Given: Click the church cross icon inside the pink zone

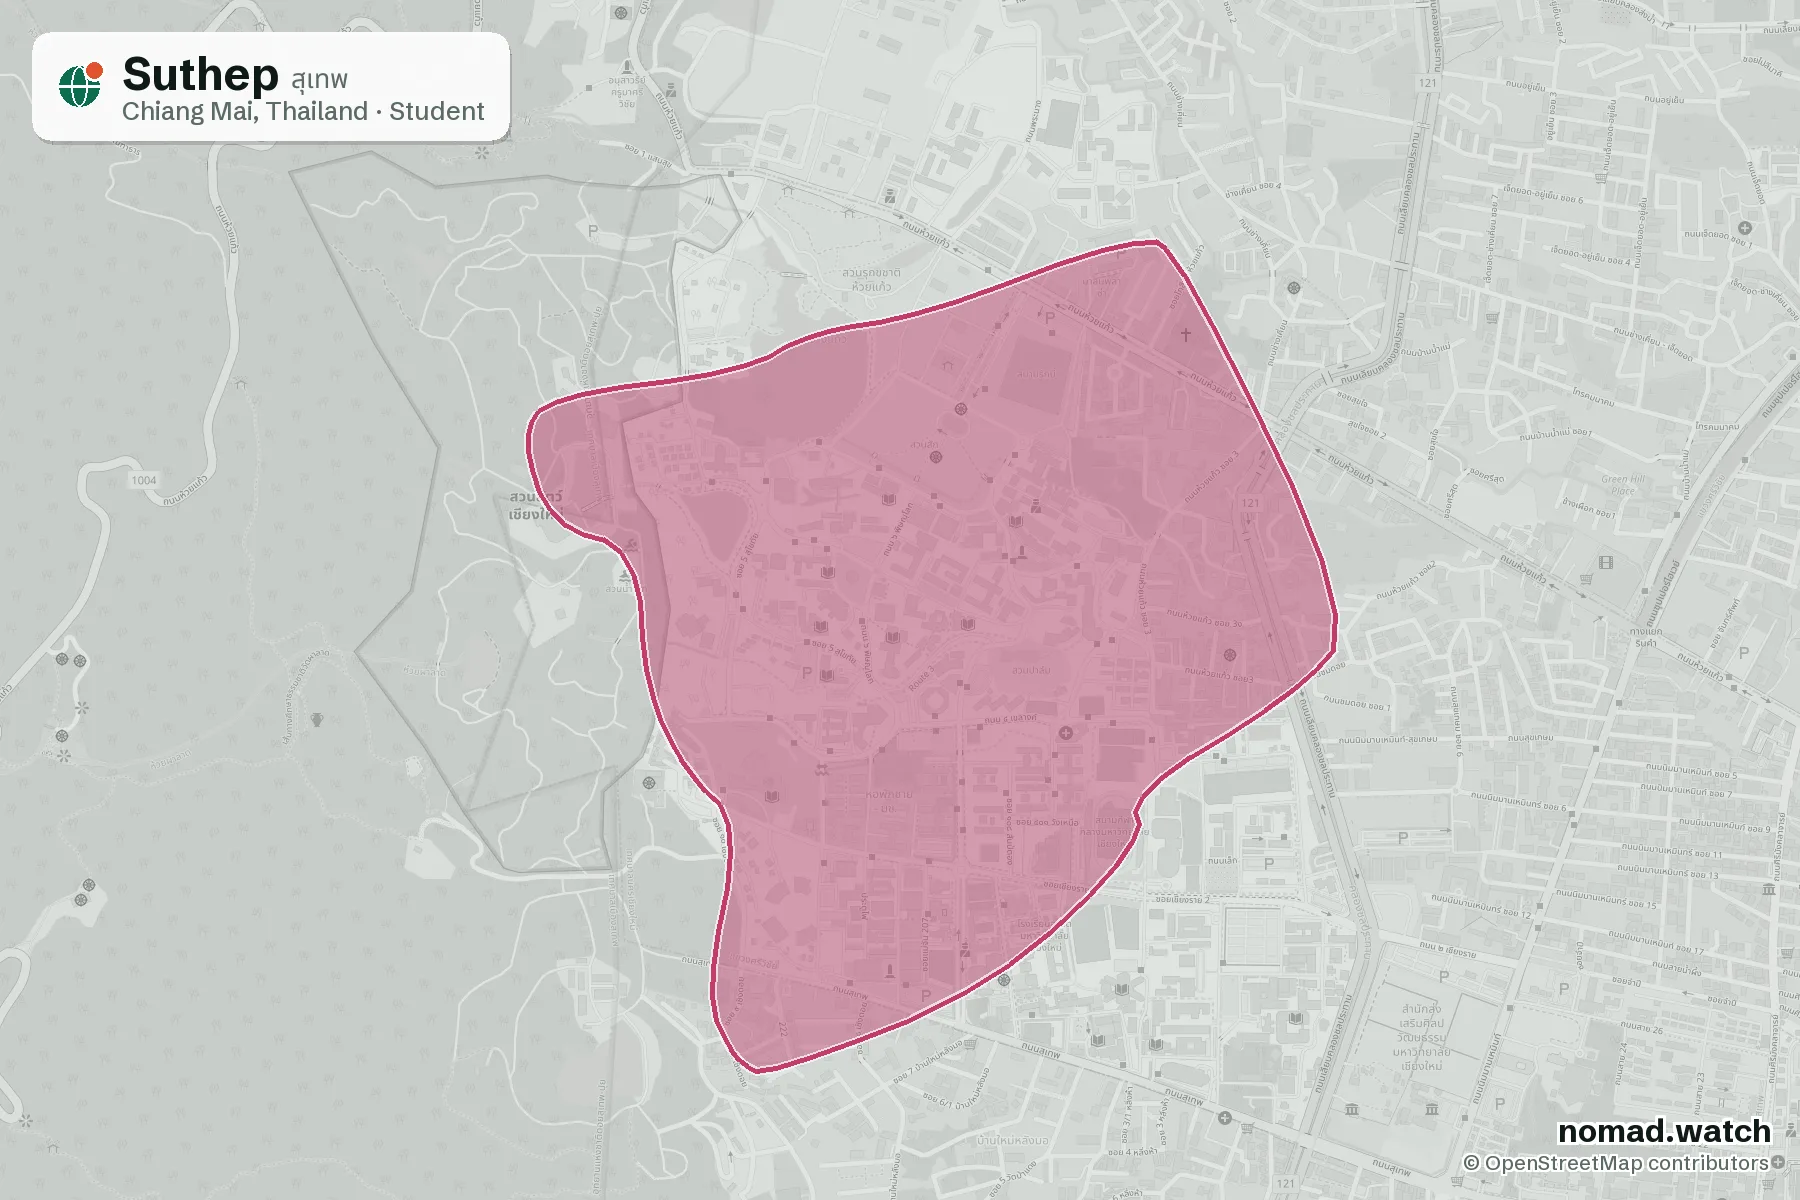Looking at the screenshot, I should 1186,334.
